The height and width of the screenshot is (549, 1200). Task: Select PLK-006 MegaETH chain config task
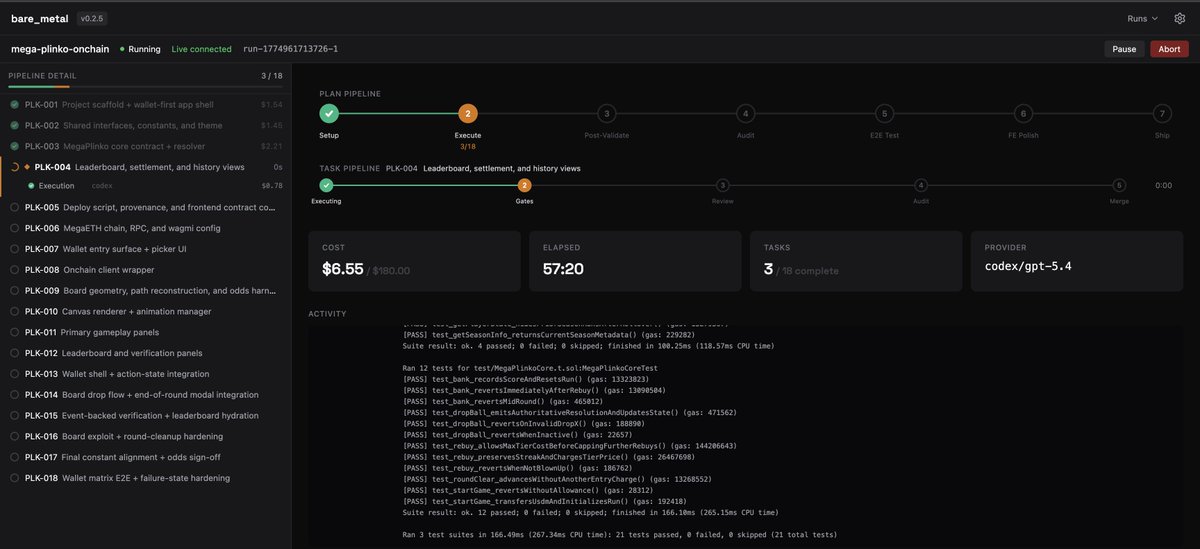click(x=145, y=228)
